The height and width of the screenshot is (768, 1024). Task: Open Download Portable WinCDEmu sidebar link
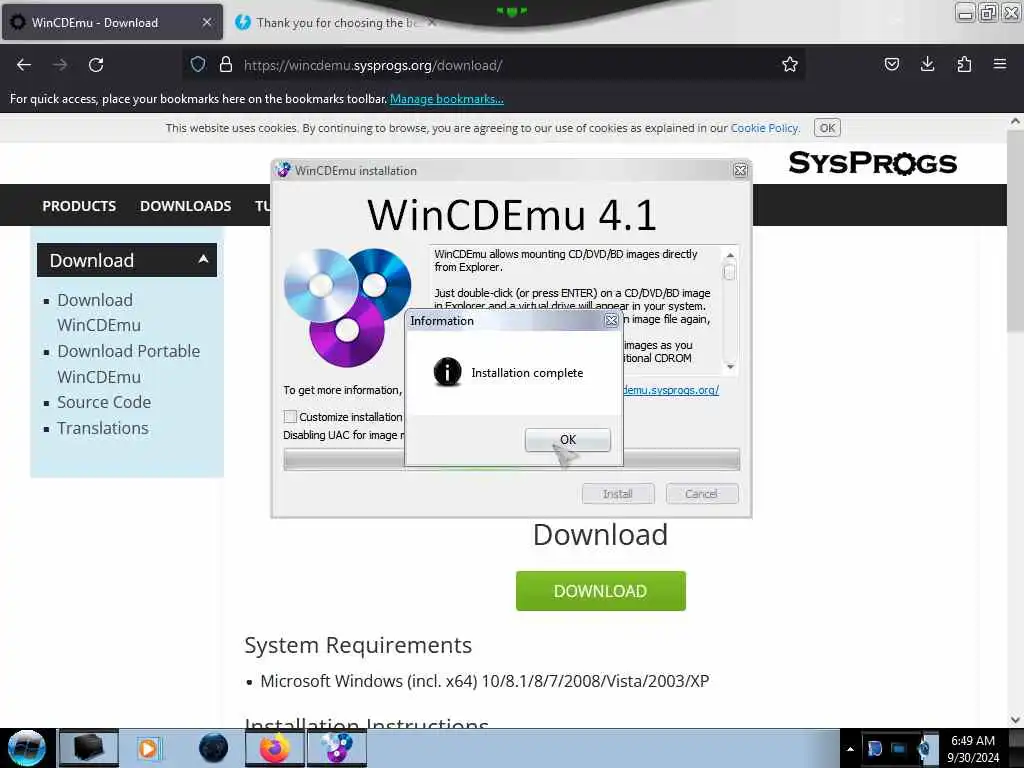[x=129, y=364]
